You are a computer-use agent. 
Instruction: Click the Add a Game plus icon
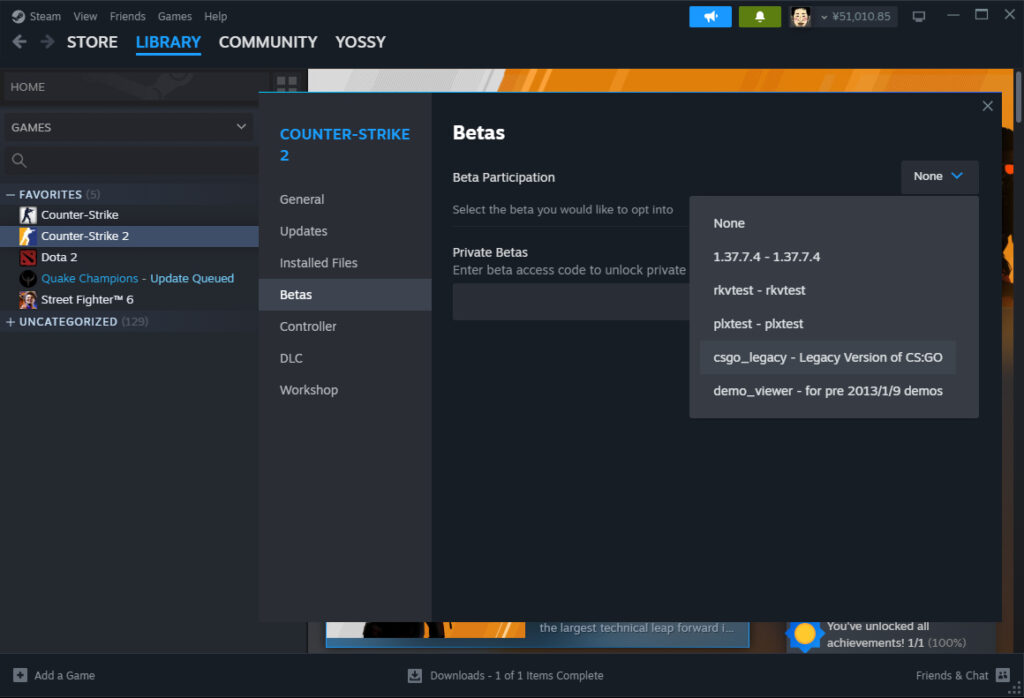point(20,675)
